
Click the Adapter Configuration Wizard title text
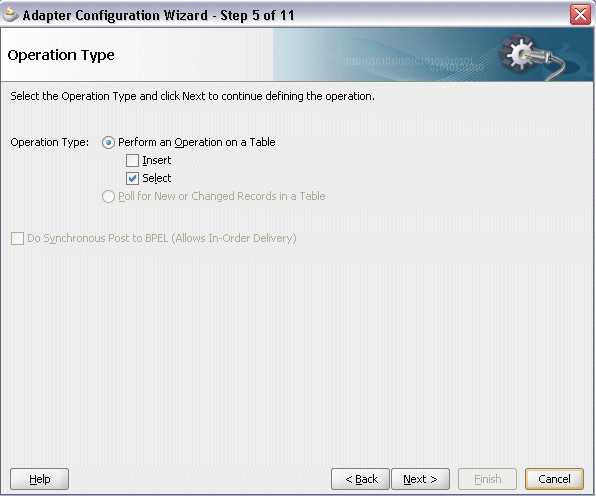[159, 16]
